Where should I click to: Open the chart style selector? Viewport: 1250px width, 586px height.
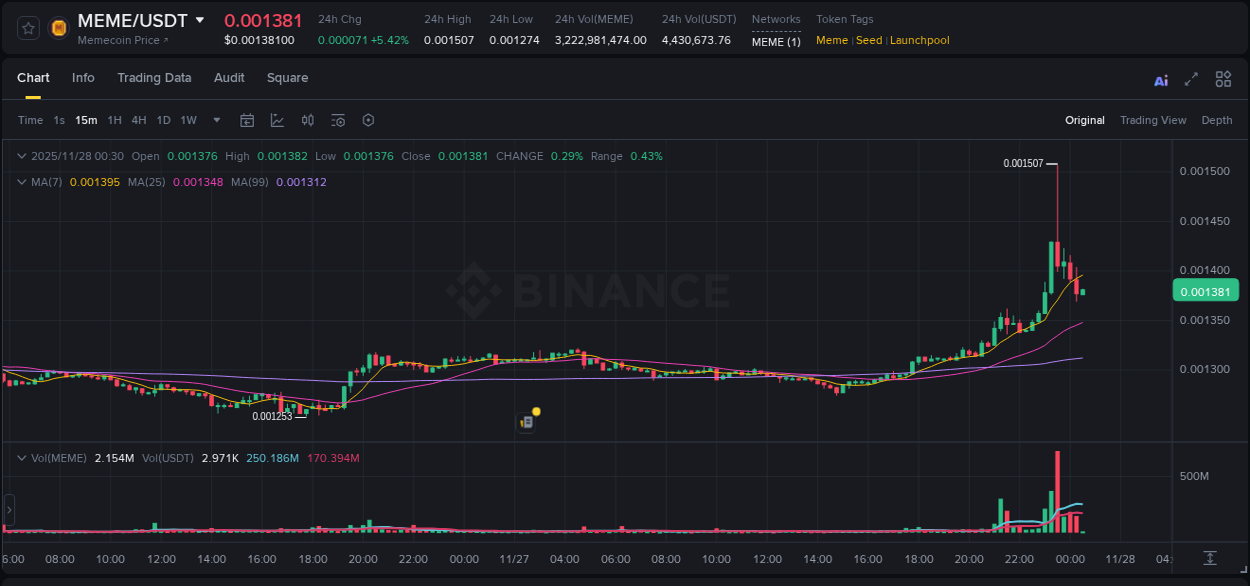277,119
